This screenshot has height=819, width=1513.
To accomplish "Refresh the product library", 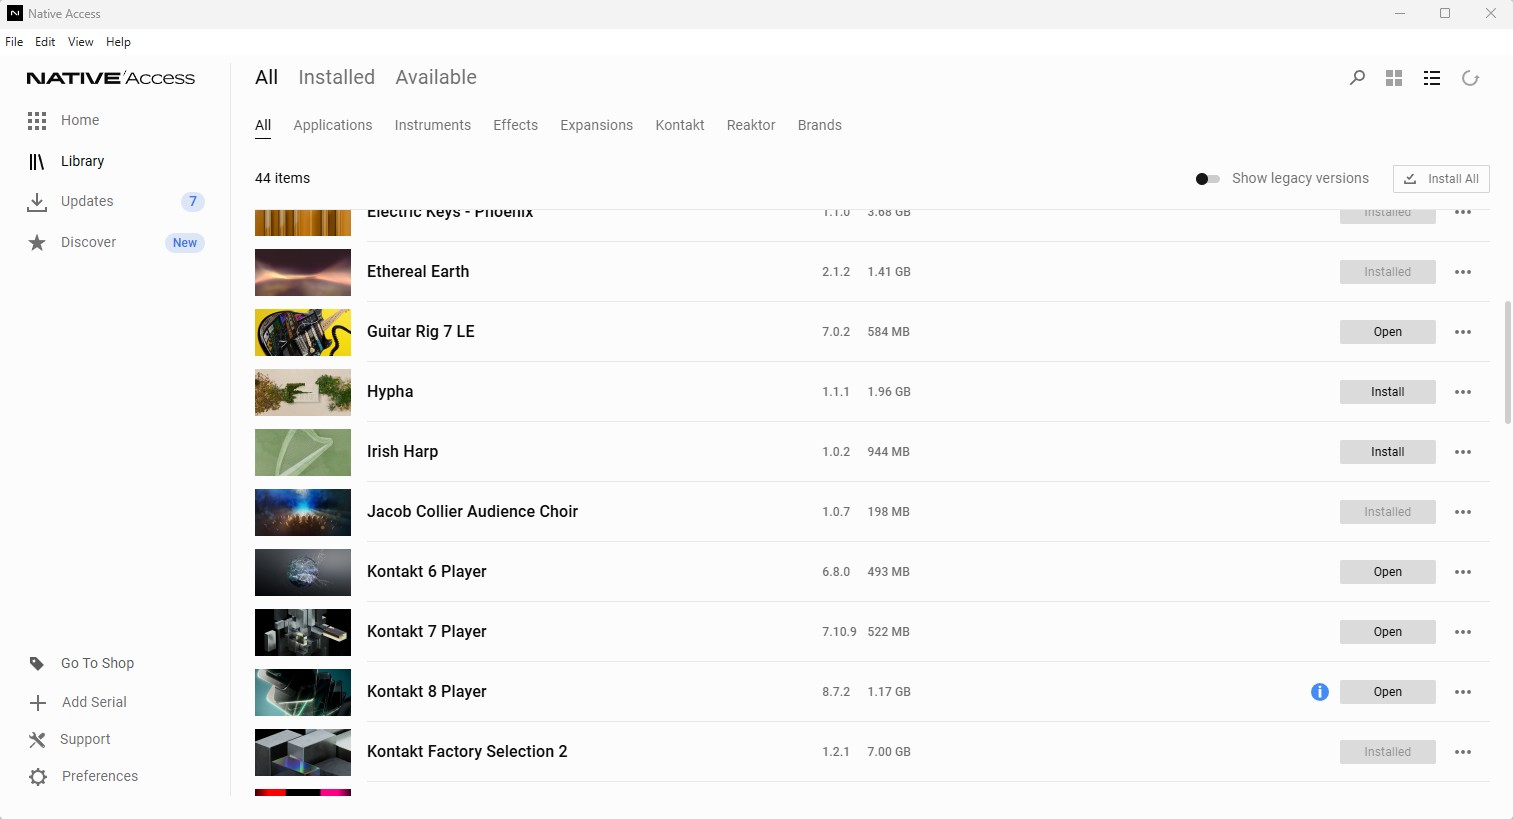I will coord(1470,77).
